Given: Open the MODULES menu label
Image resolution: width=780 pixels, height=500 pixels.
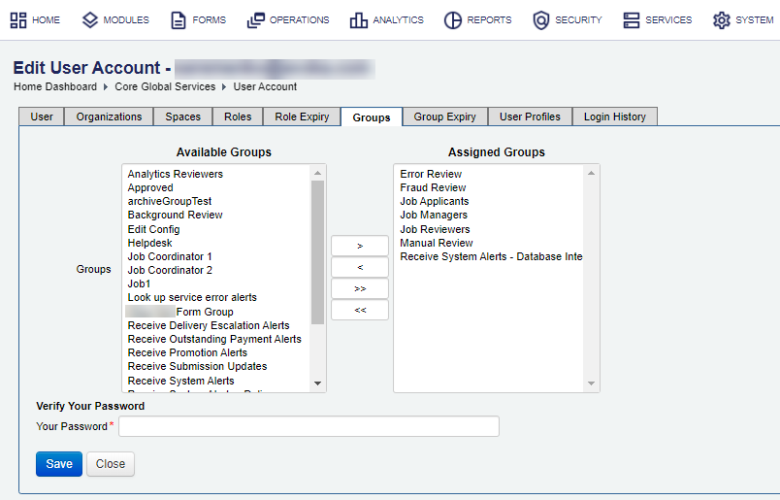Looking at the screenshot, I should tap(126, 20).
